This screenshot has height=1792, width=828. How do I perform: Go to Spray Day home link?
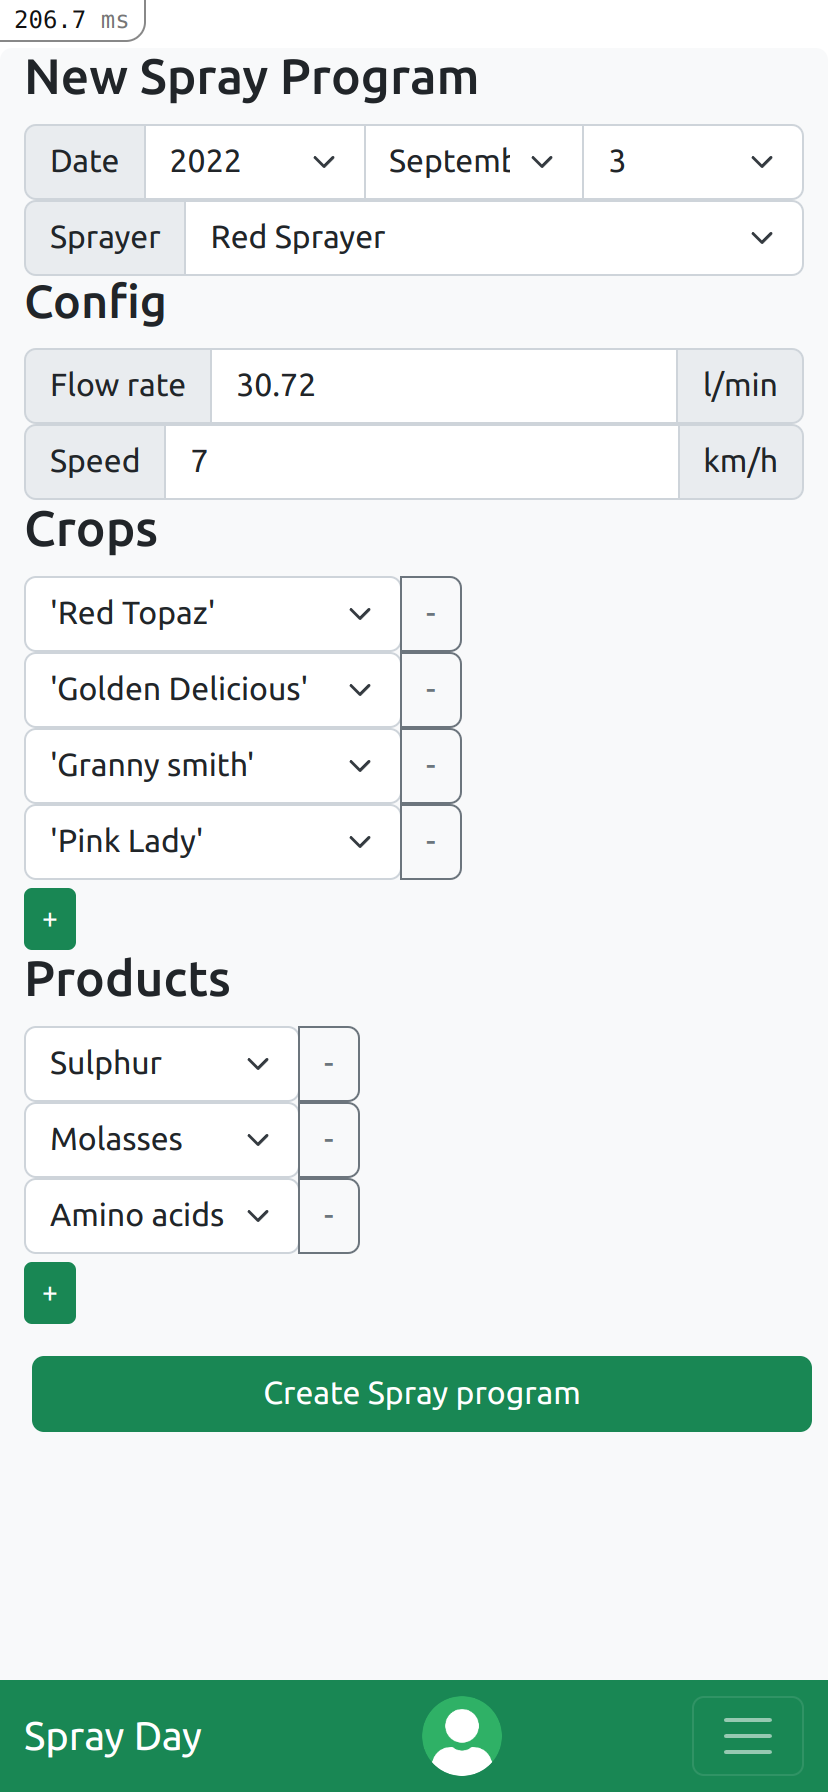coord(113,1737)
